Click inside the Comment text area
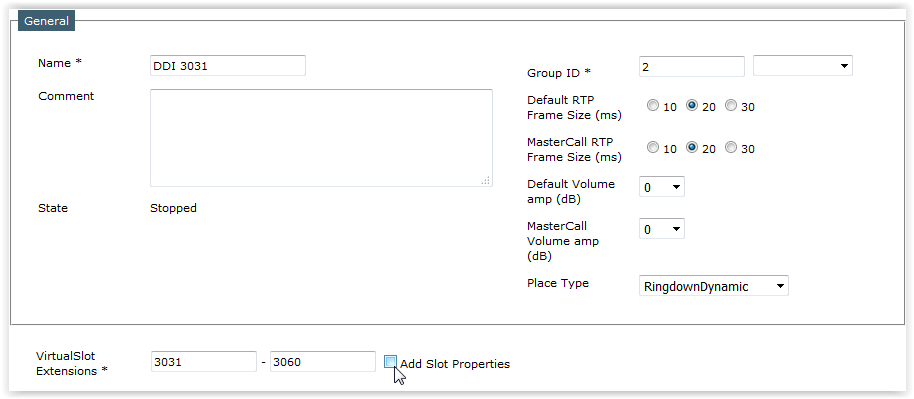 click(321, 138)
